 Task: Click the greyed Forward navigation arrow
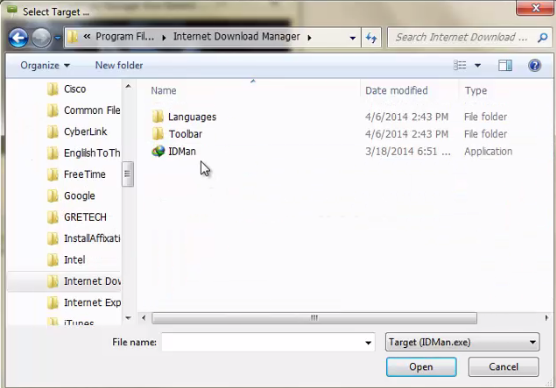[41, 38]
